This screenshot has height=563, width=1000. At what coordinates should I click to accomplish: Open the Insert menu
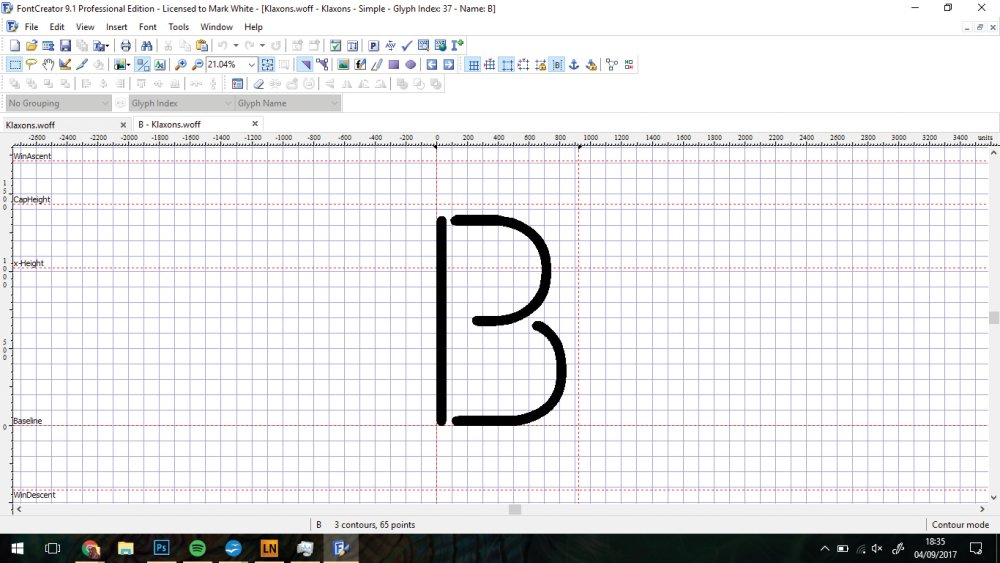point(116,27)
